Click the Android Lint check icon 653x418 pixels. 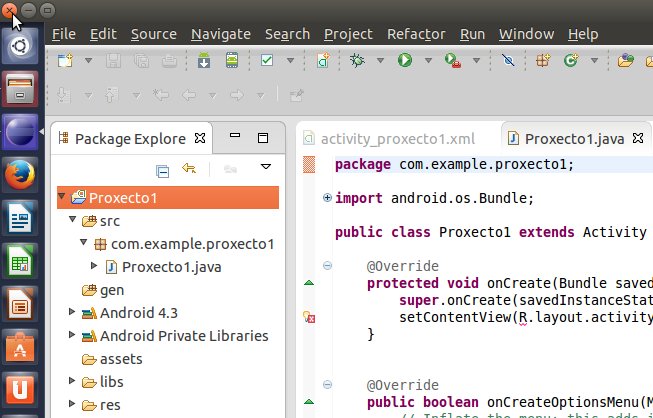267,61
